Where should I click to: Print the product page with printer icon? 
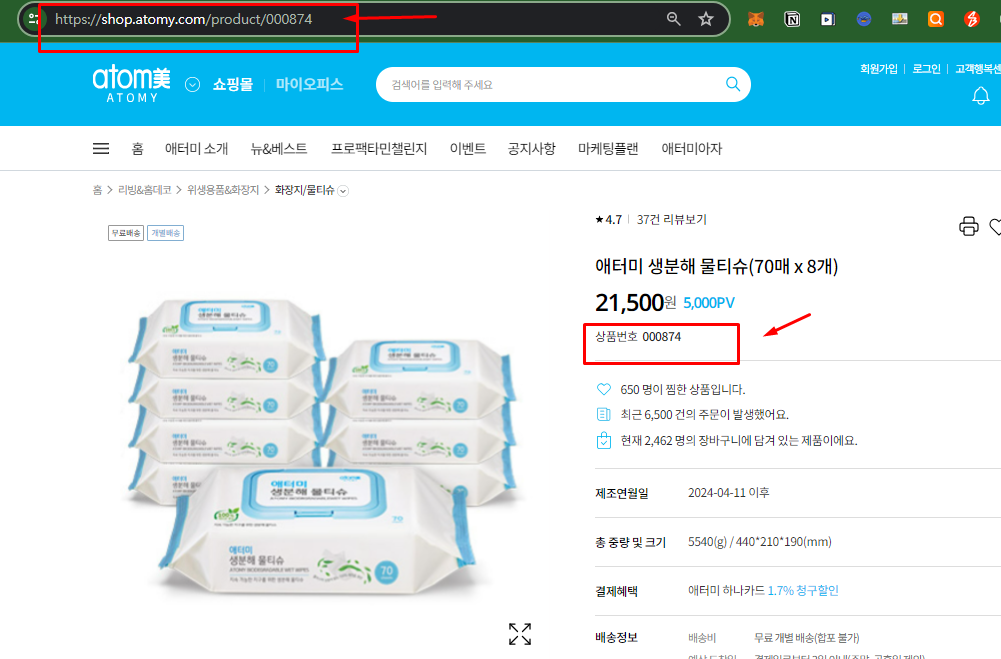(968, 226)
